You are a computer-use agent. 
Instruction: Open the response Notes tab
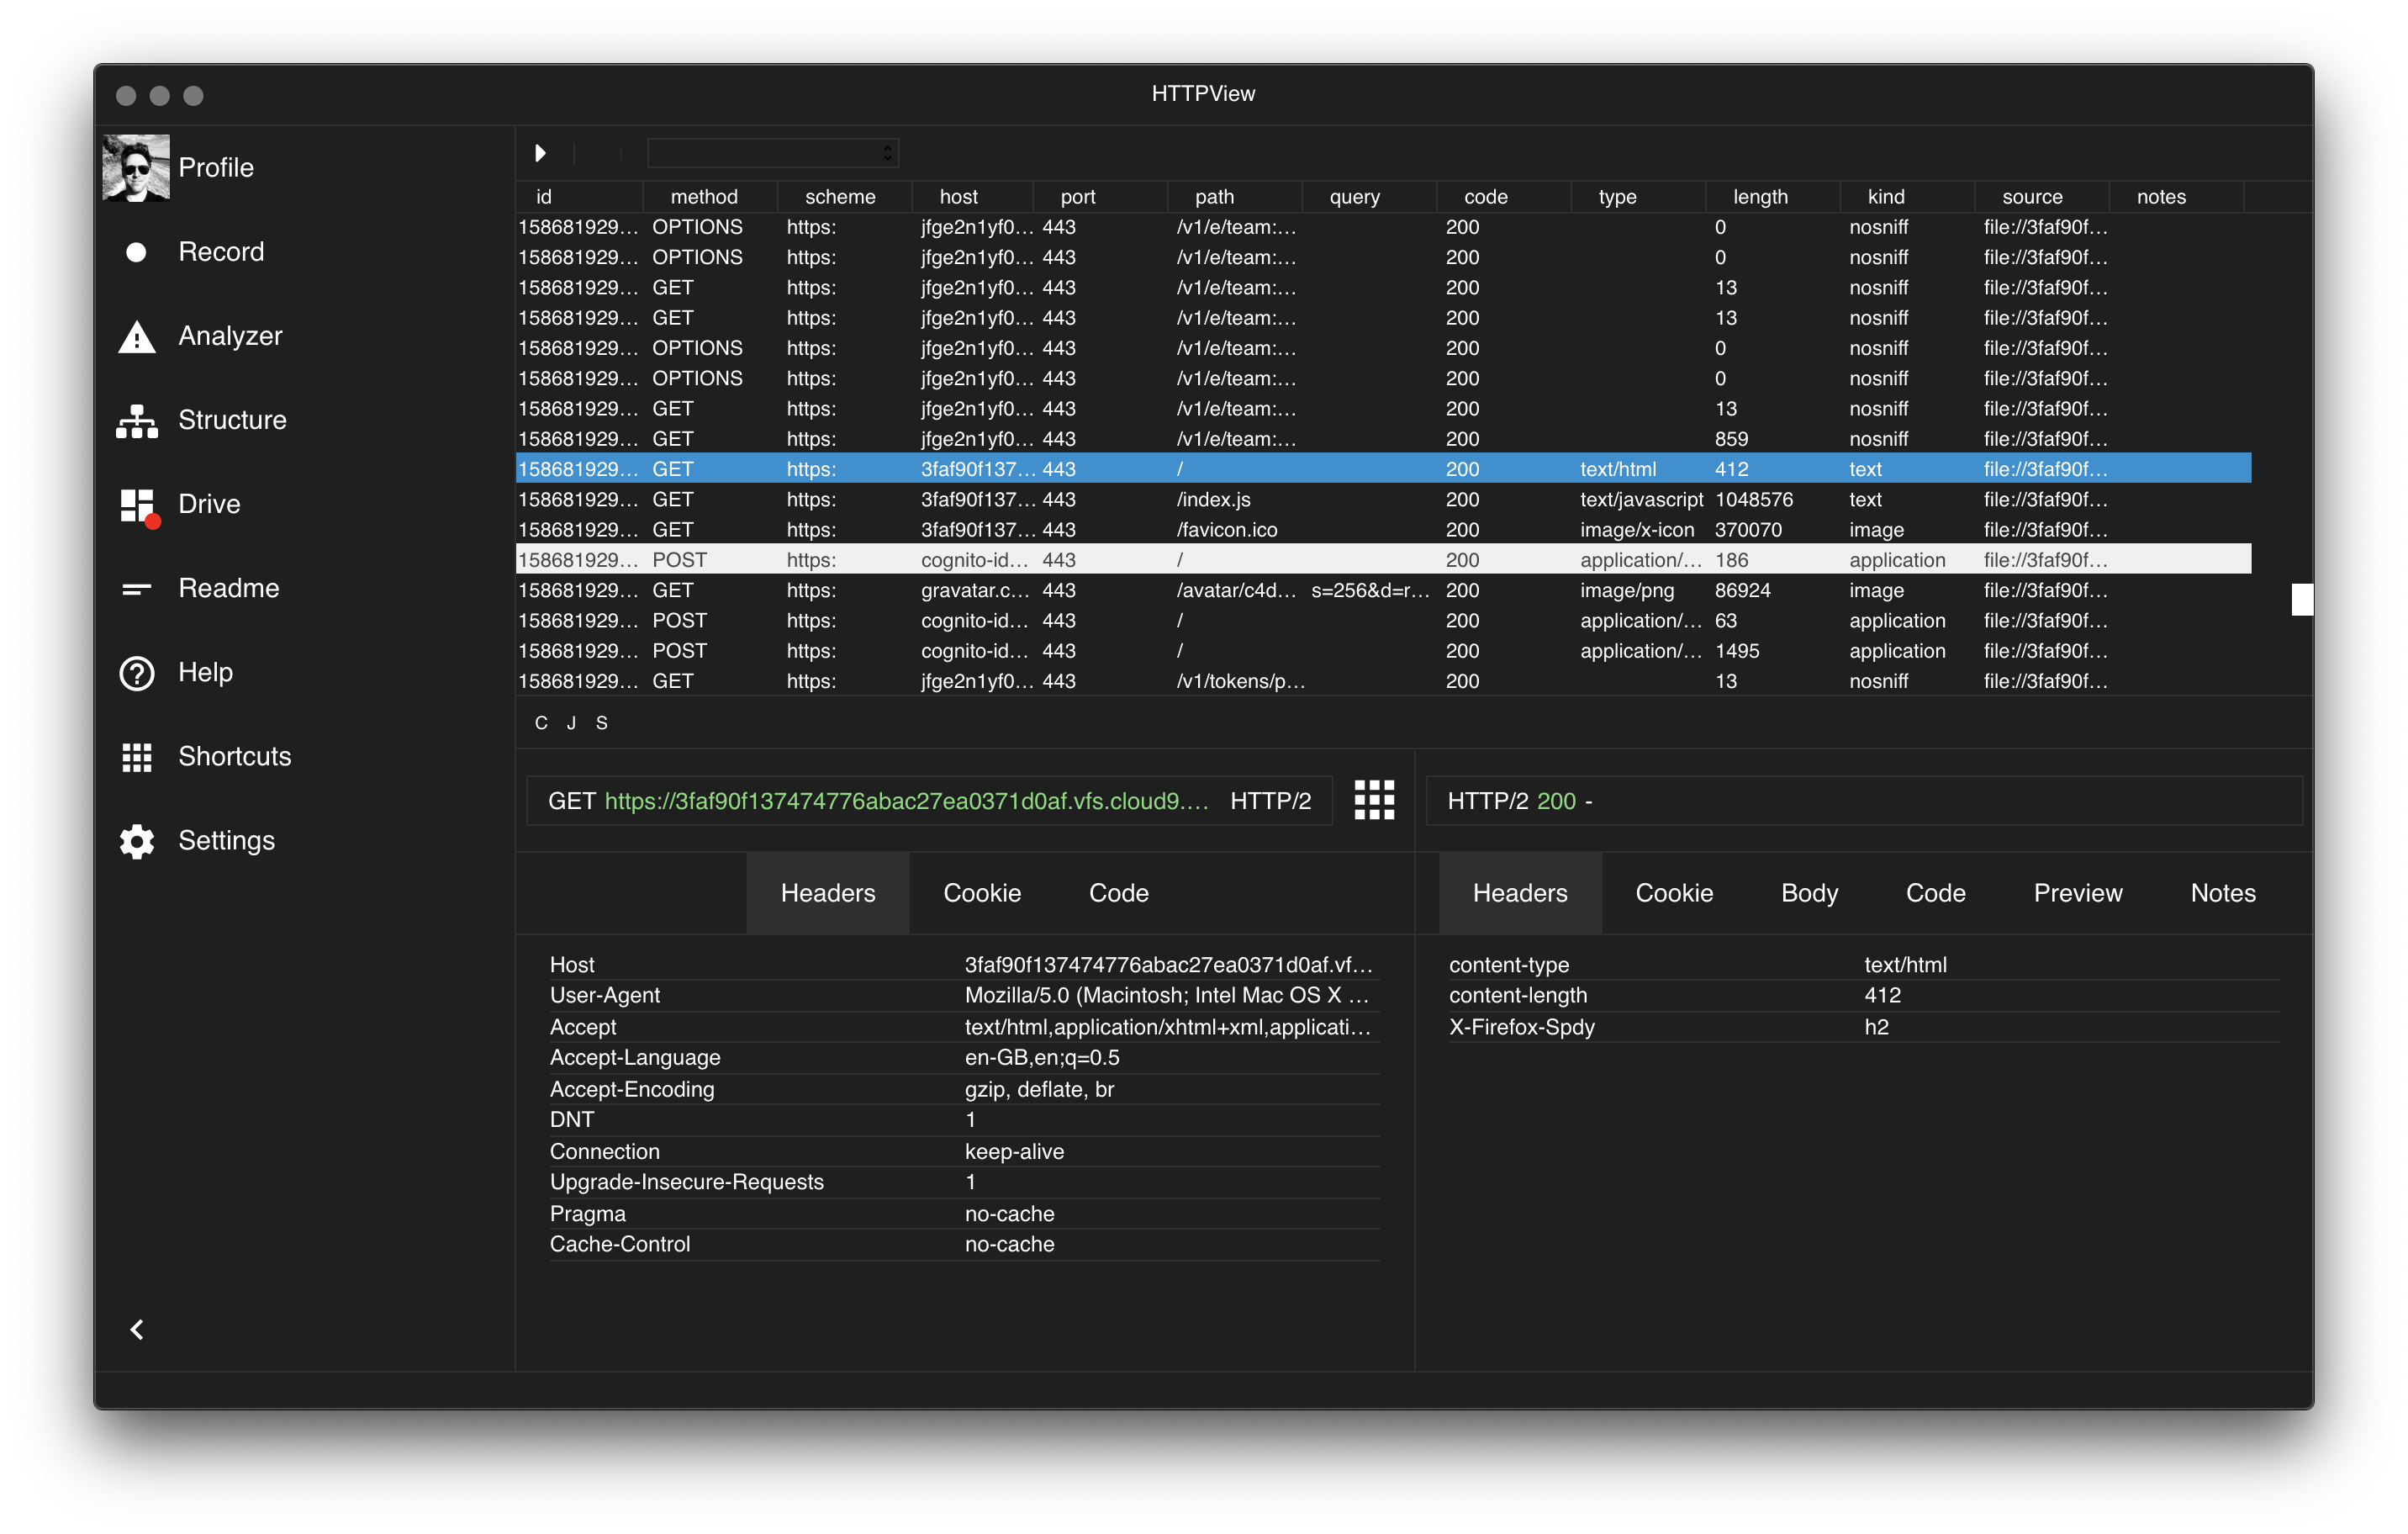coord(2223,893)
